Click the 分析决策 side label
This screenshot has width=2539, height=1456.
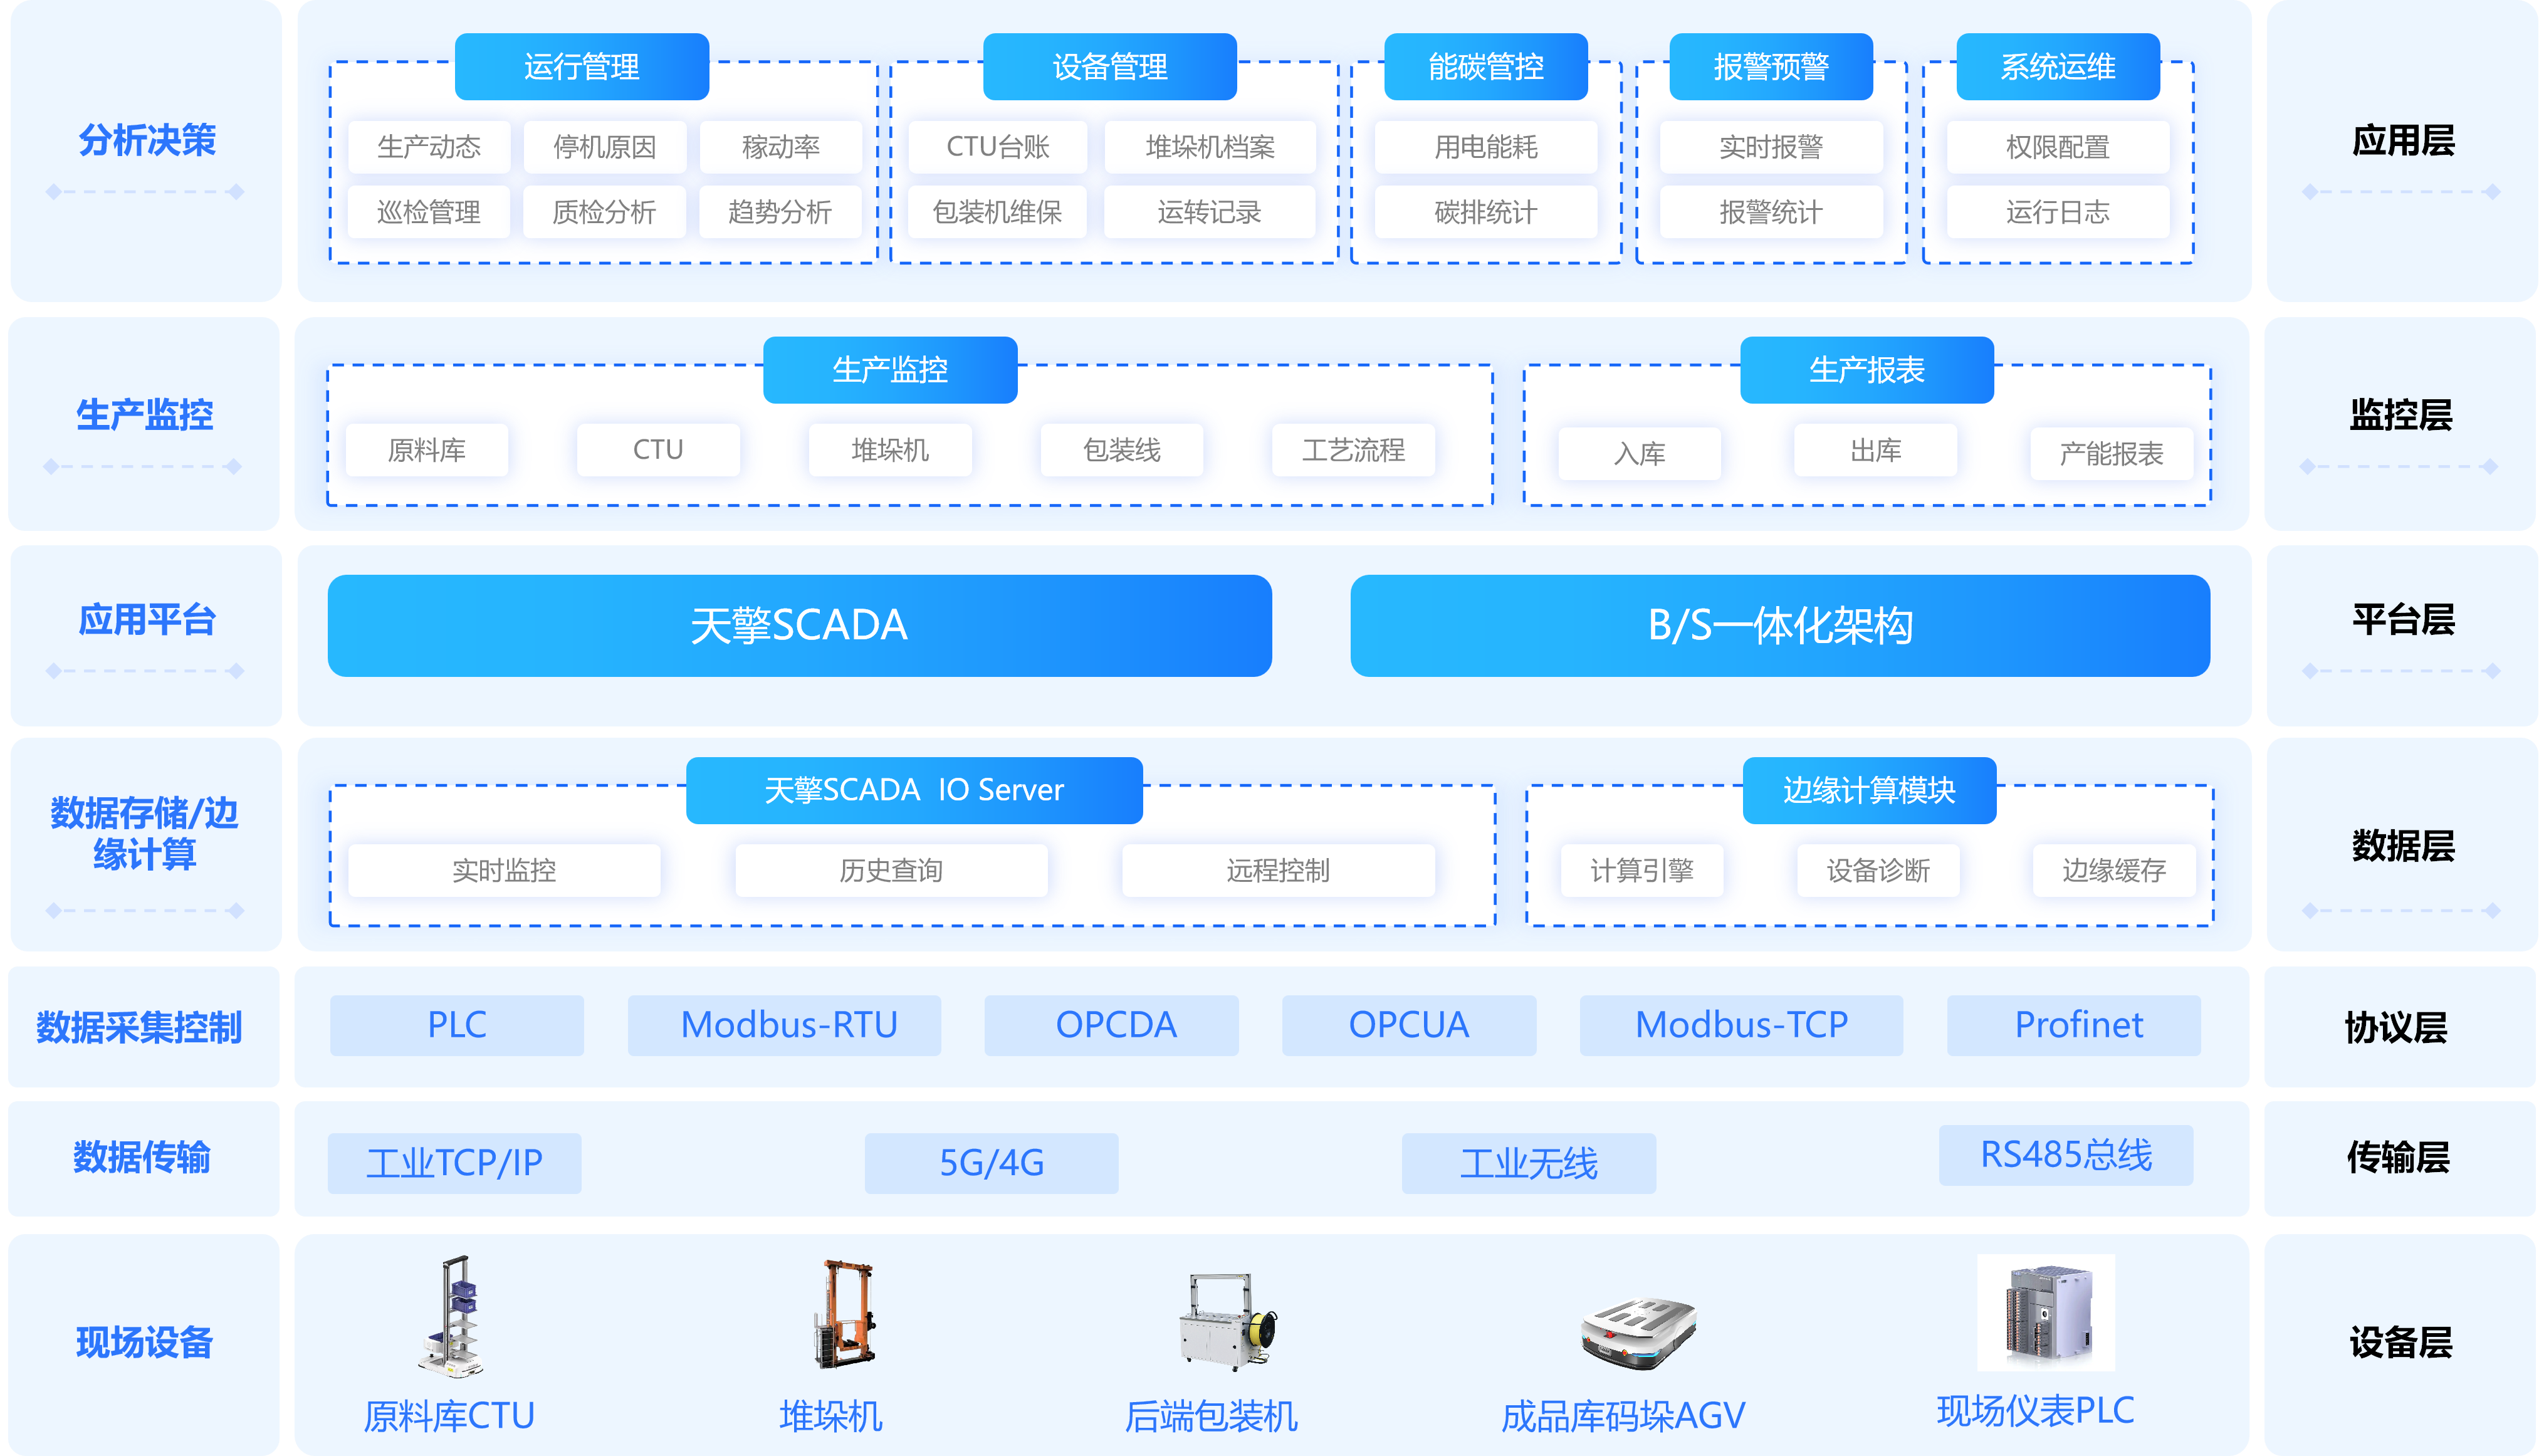click(147, 140)
